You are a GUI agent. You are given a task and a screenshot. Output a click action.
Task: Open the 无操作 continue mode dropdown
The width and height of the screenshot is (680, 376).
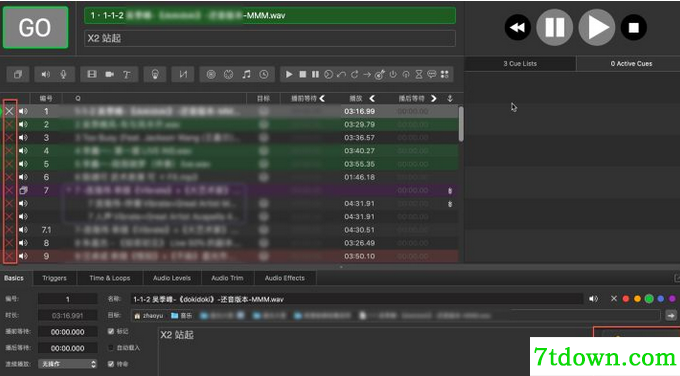pyautogui.click(x=68, y=364)
